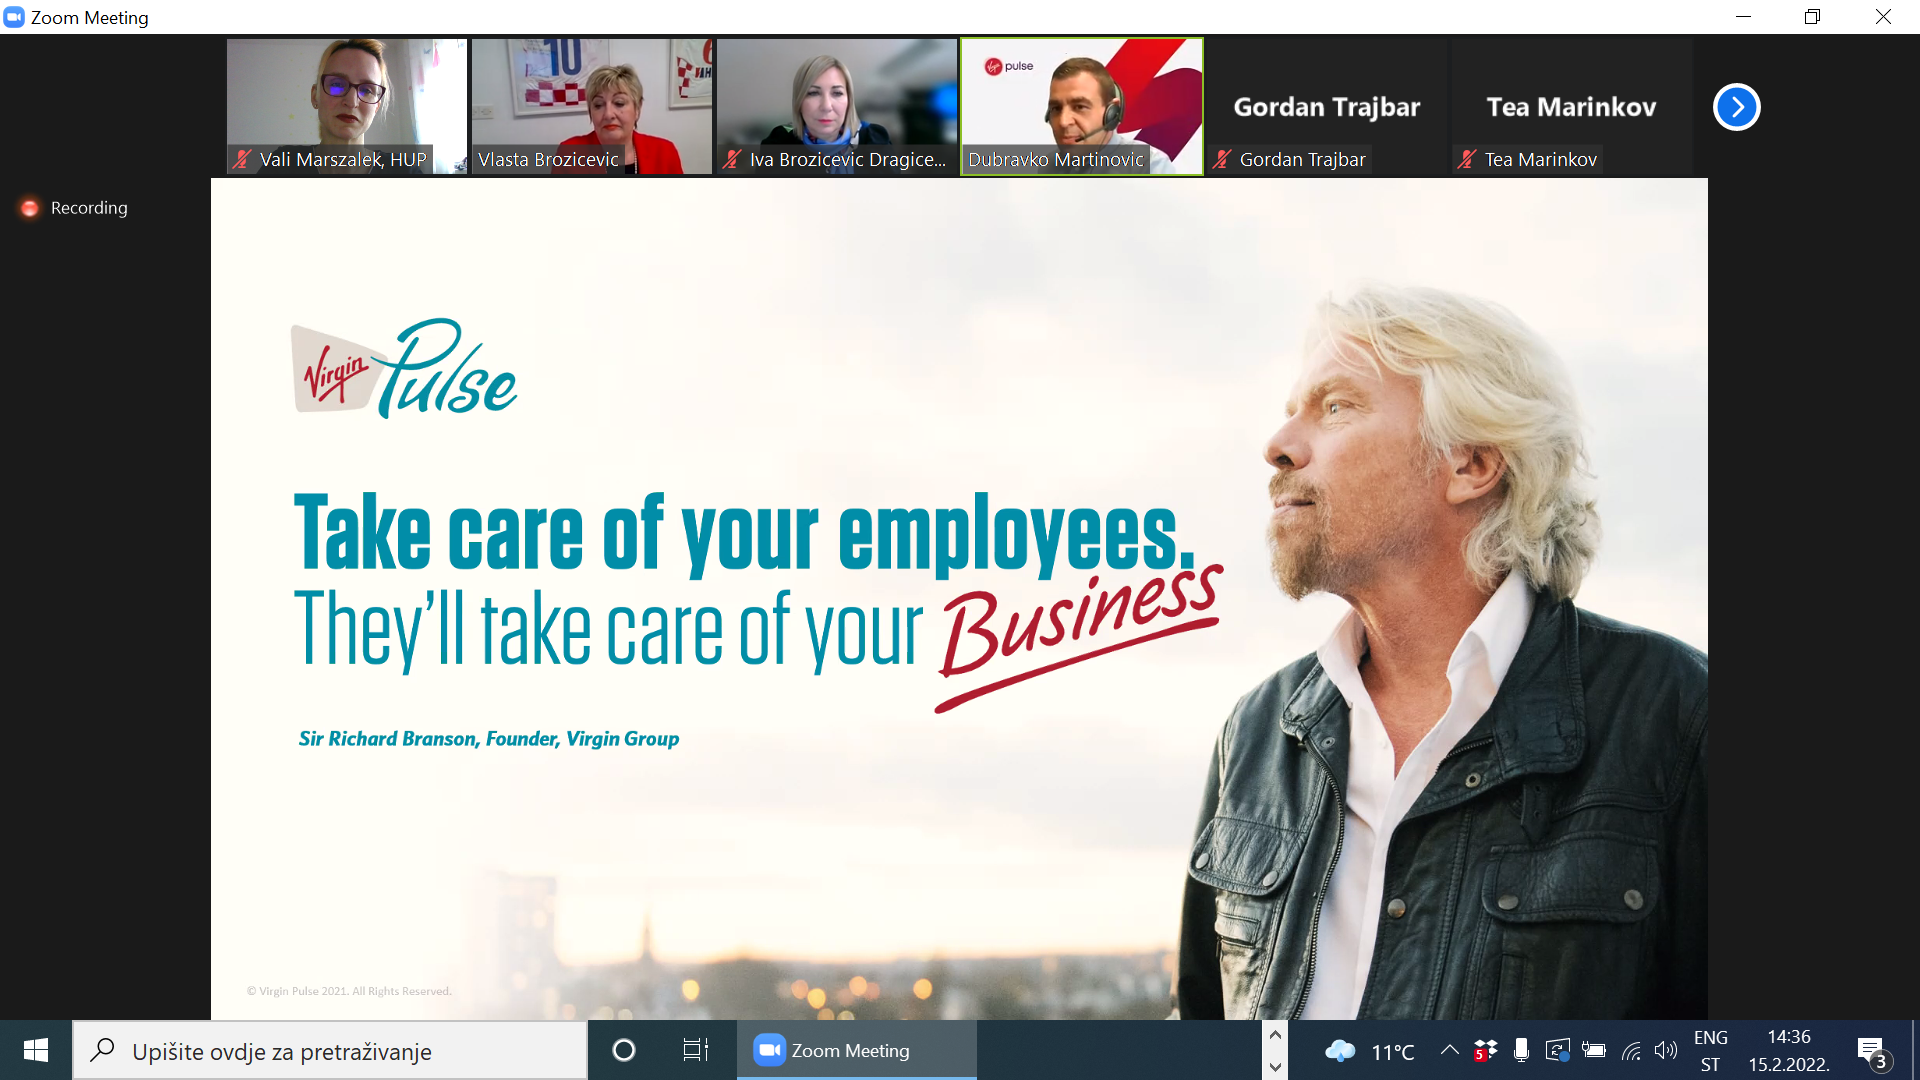Click the Zoom Meeting taskbar button
This screenshot has width=1920, height=1080.
click(x=857, y=1050)
